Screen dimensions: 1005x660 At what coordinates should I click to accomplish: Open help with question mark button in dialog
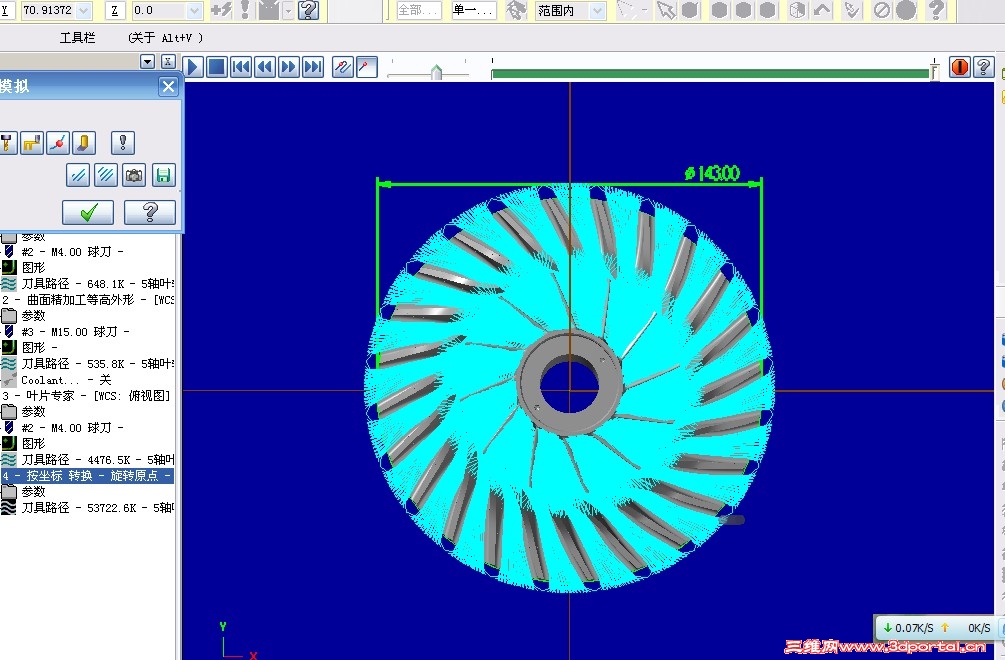point(150,212)
